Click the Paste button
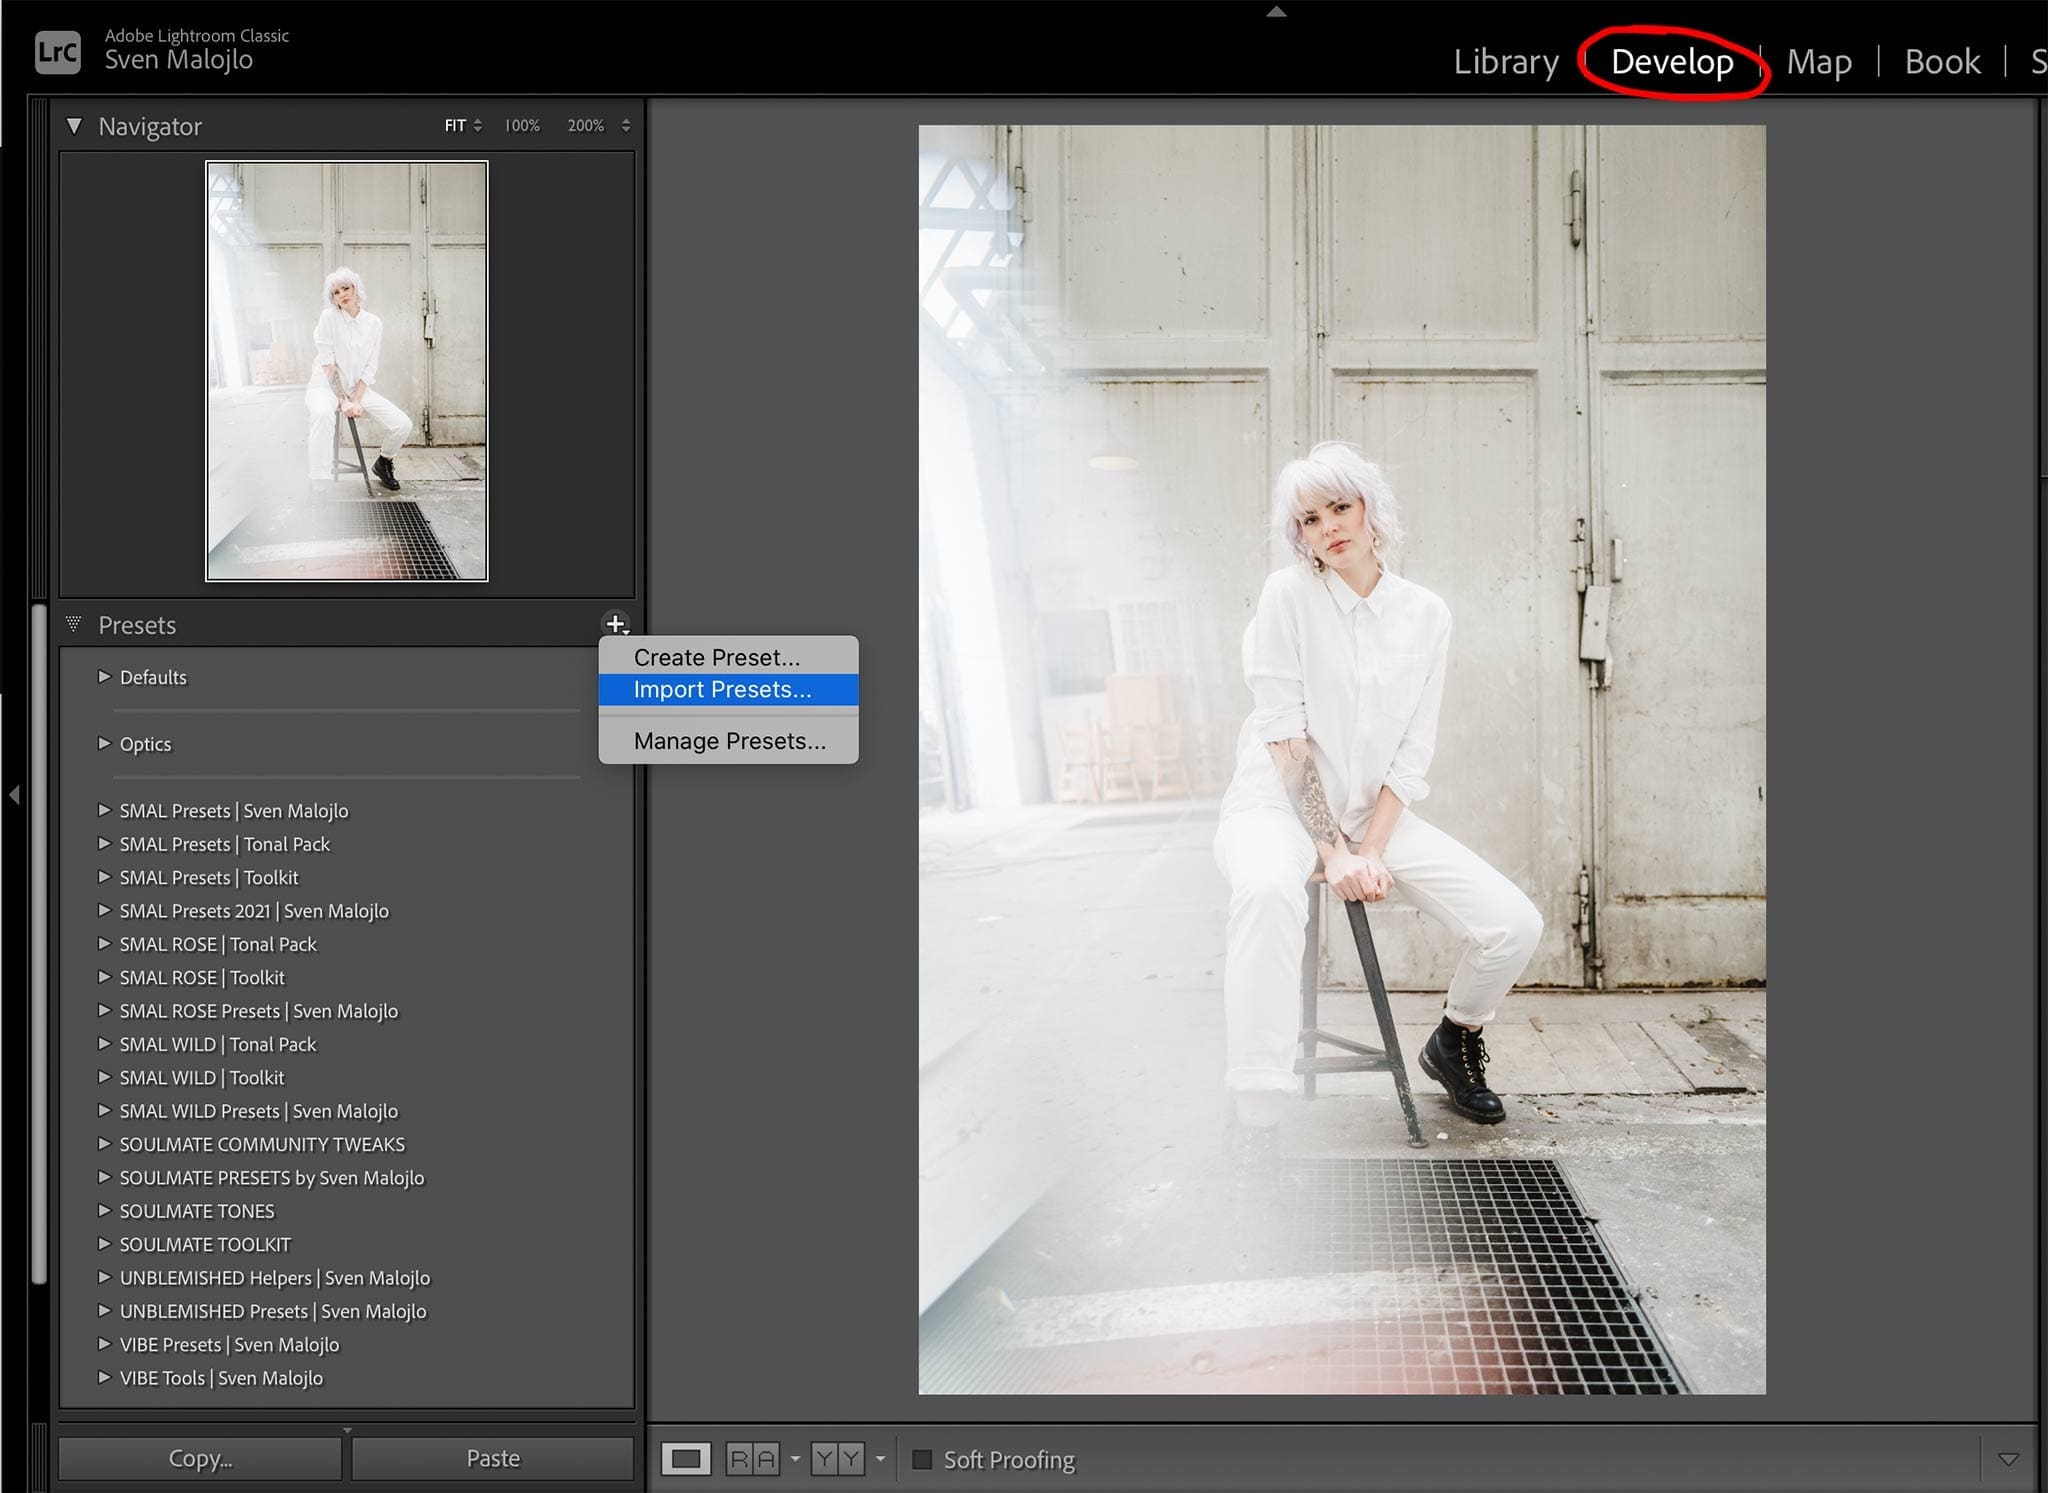Viewport: 2048px width, 1493px height. pyautogui.click(x=494, y=1458)
